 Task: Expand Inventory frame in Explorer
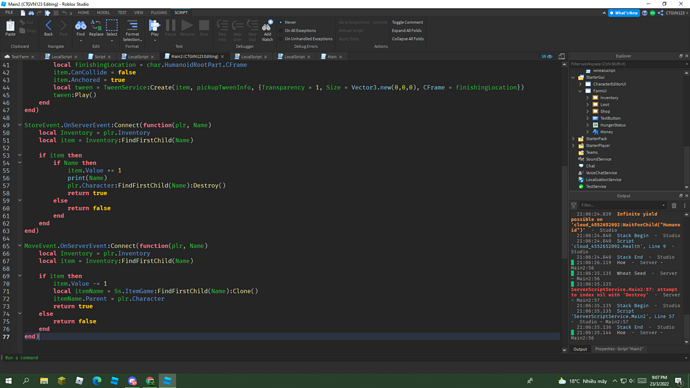(587, 98)
